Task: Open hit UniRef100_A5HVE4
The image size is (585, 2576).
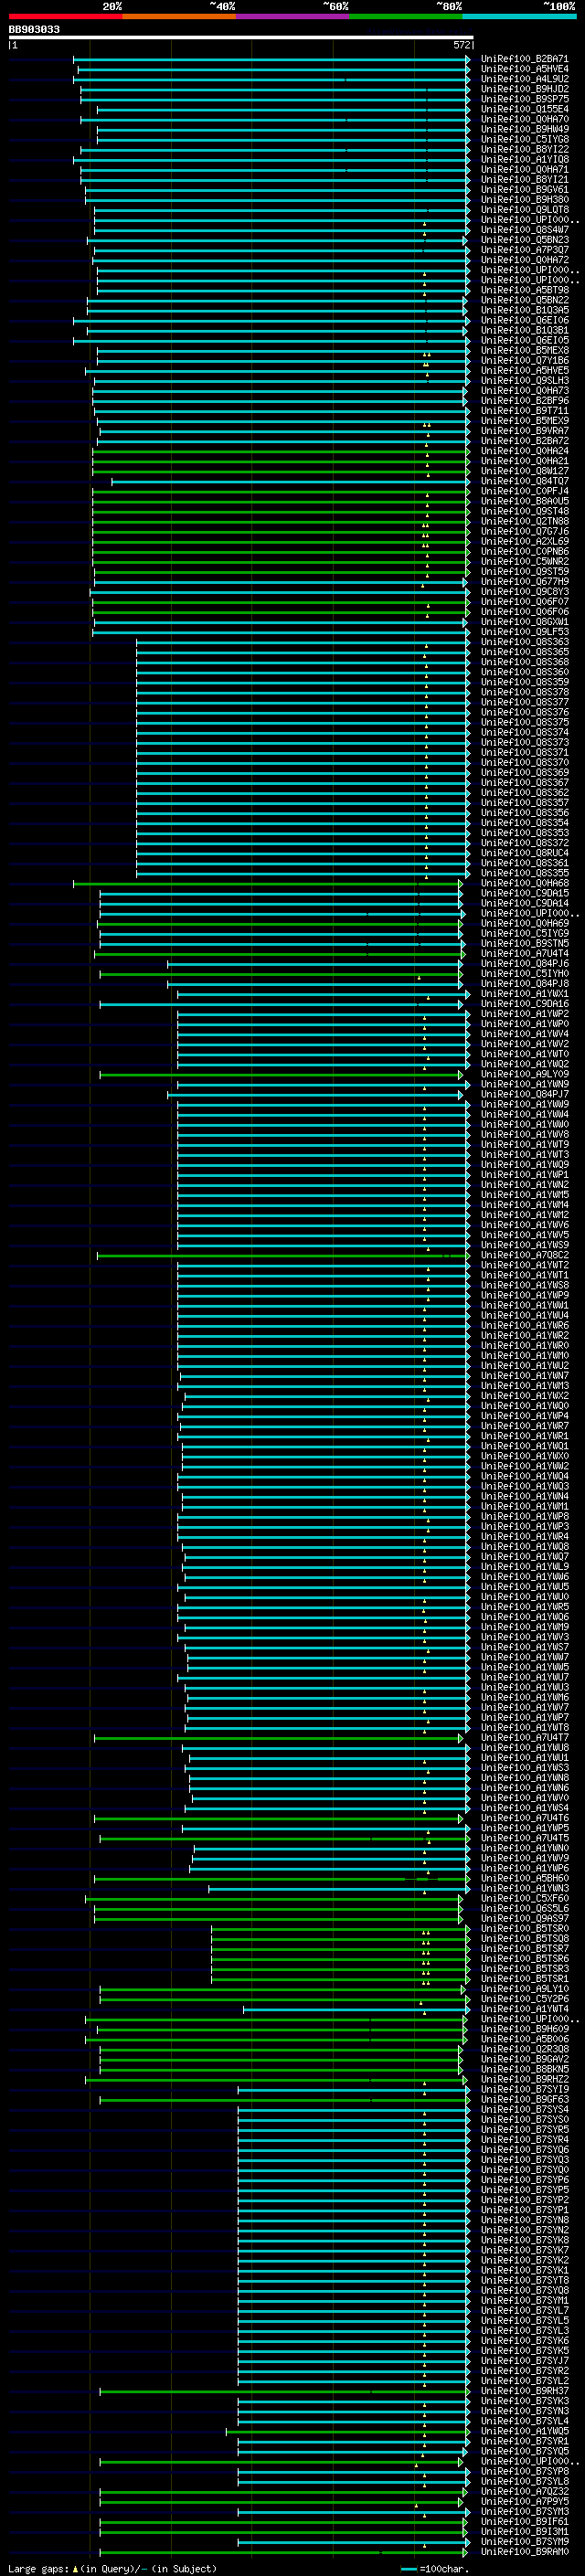Action: (x=525, y=69)
